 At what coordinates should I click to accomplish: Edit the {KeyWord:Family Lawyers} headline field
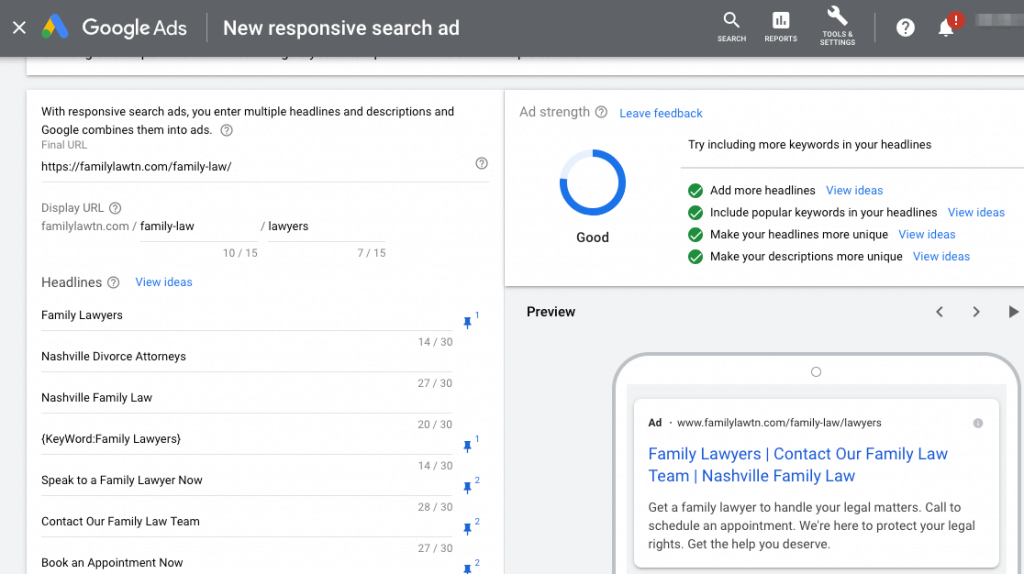(247, 439)
